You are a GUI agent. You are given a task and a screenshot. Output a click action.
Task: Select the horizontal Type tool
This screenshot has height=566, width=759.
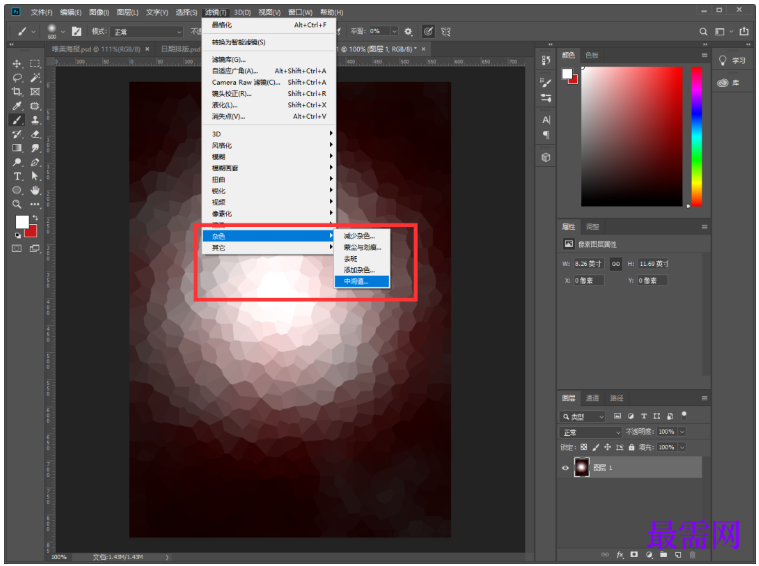click(x=17, y=176)
